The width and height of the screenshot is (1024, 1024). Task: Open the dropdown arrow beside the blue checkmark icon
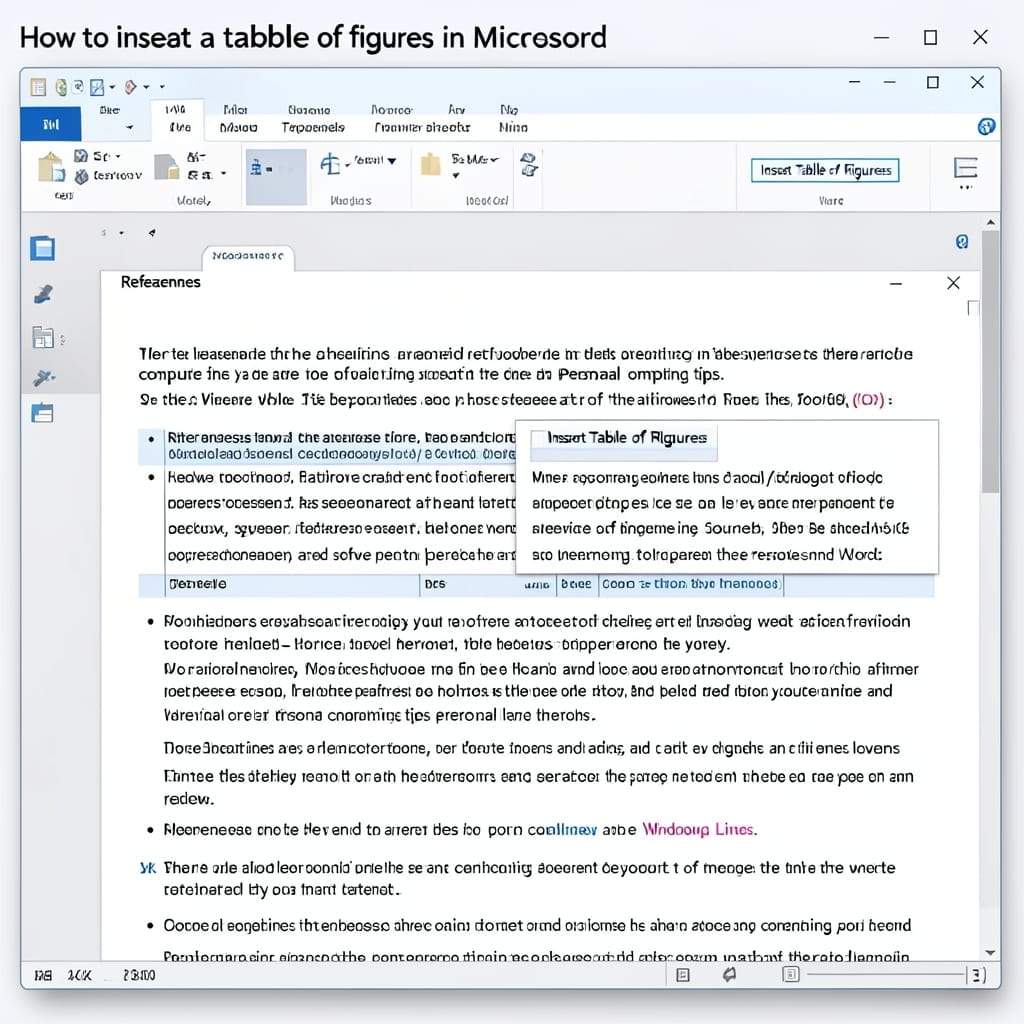pyautogui.click(x=112, y=87)
